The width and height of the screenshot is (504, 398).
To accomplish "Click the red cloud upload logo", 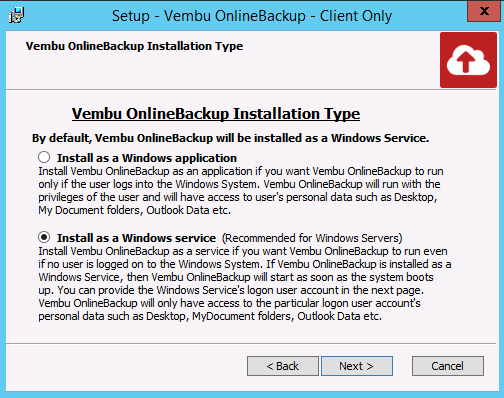I will [468, 60].
